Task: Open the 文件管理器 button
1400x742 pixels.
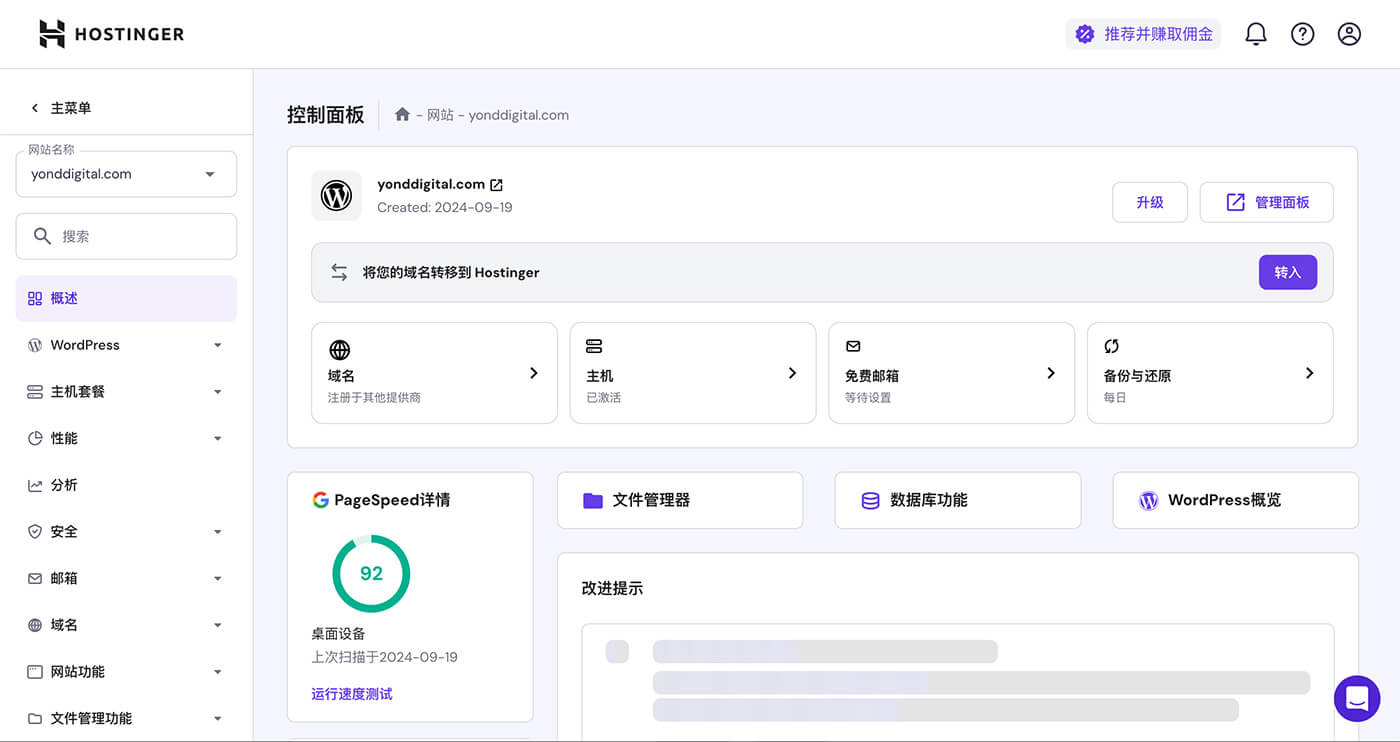Action: click(x=680, y=500)
